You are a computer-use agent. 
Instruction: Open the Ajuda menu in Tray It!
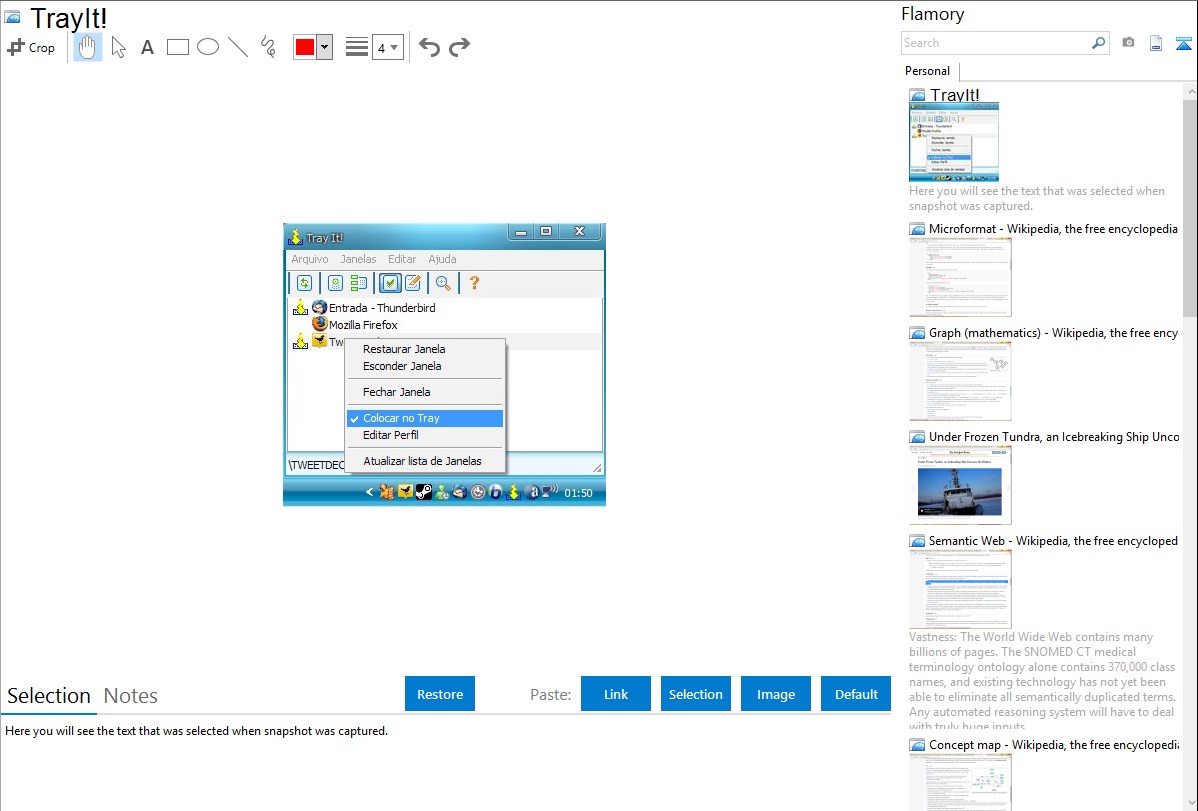[442, 259]
